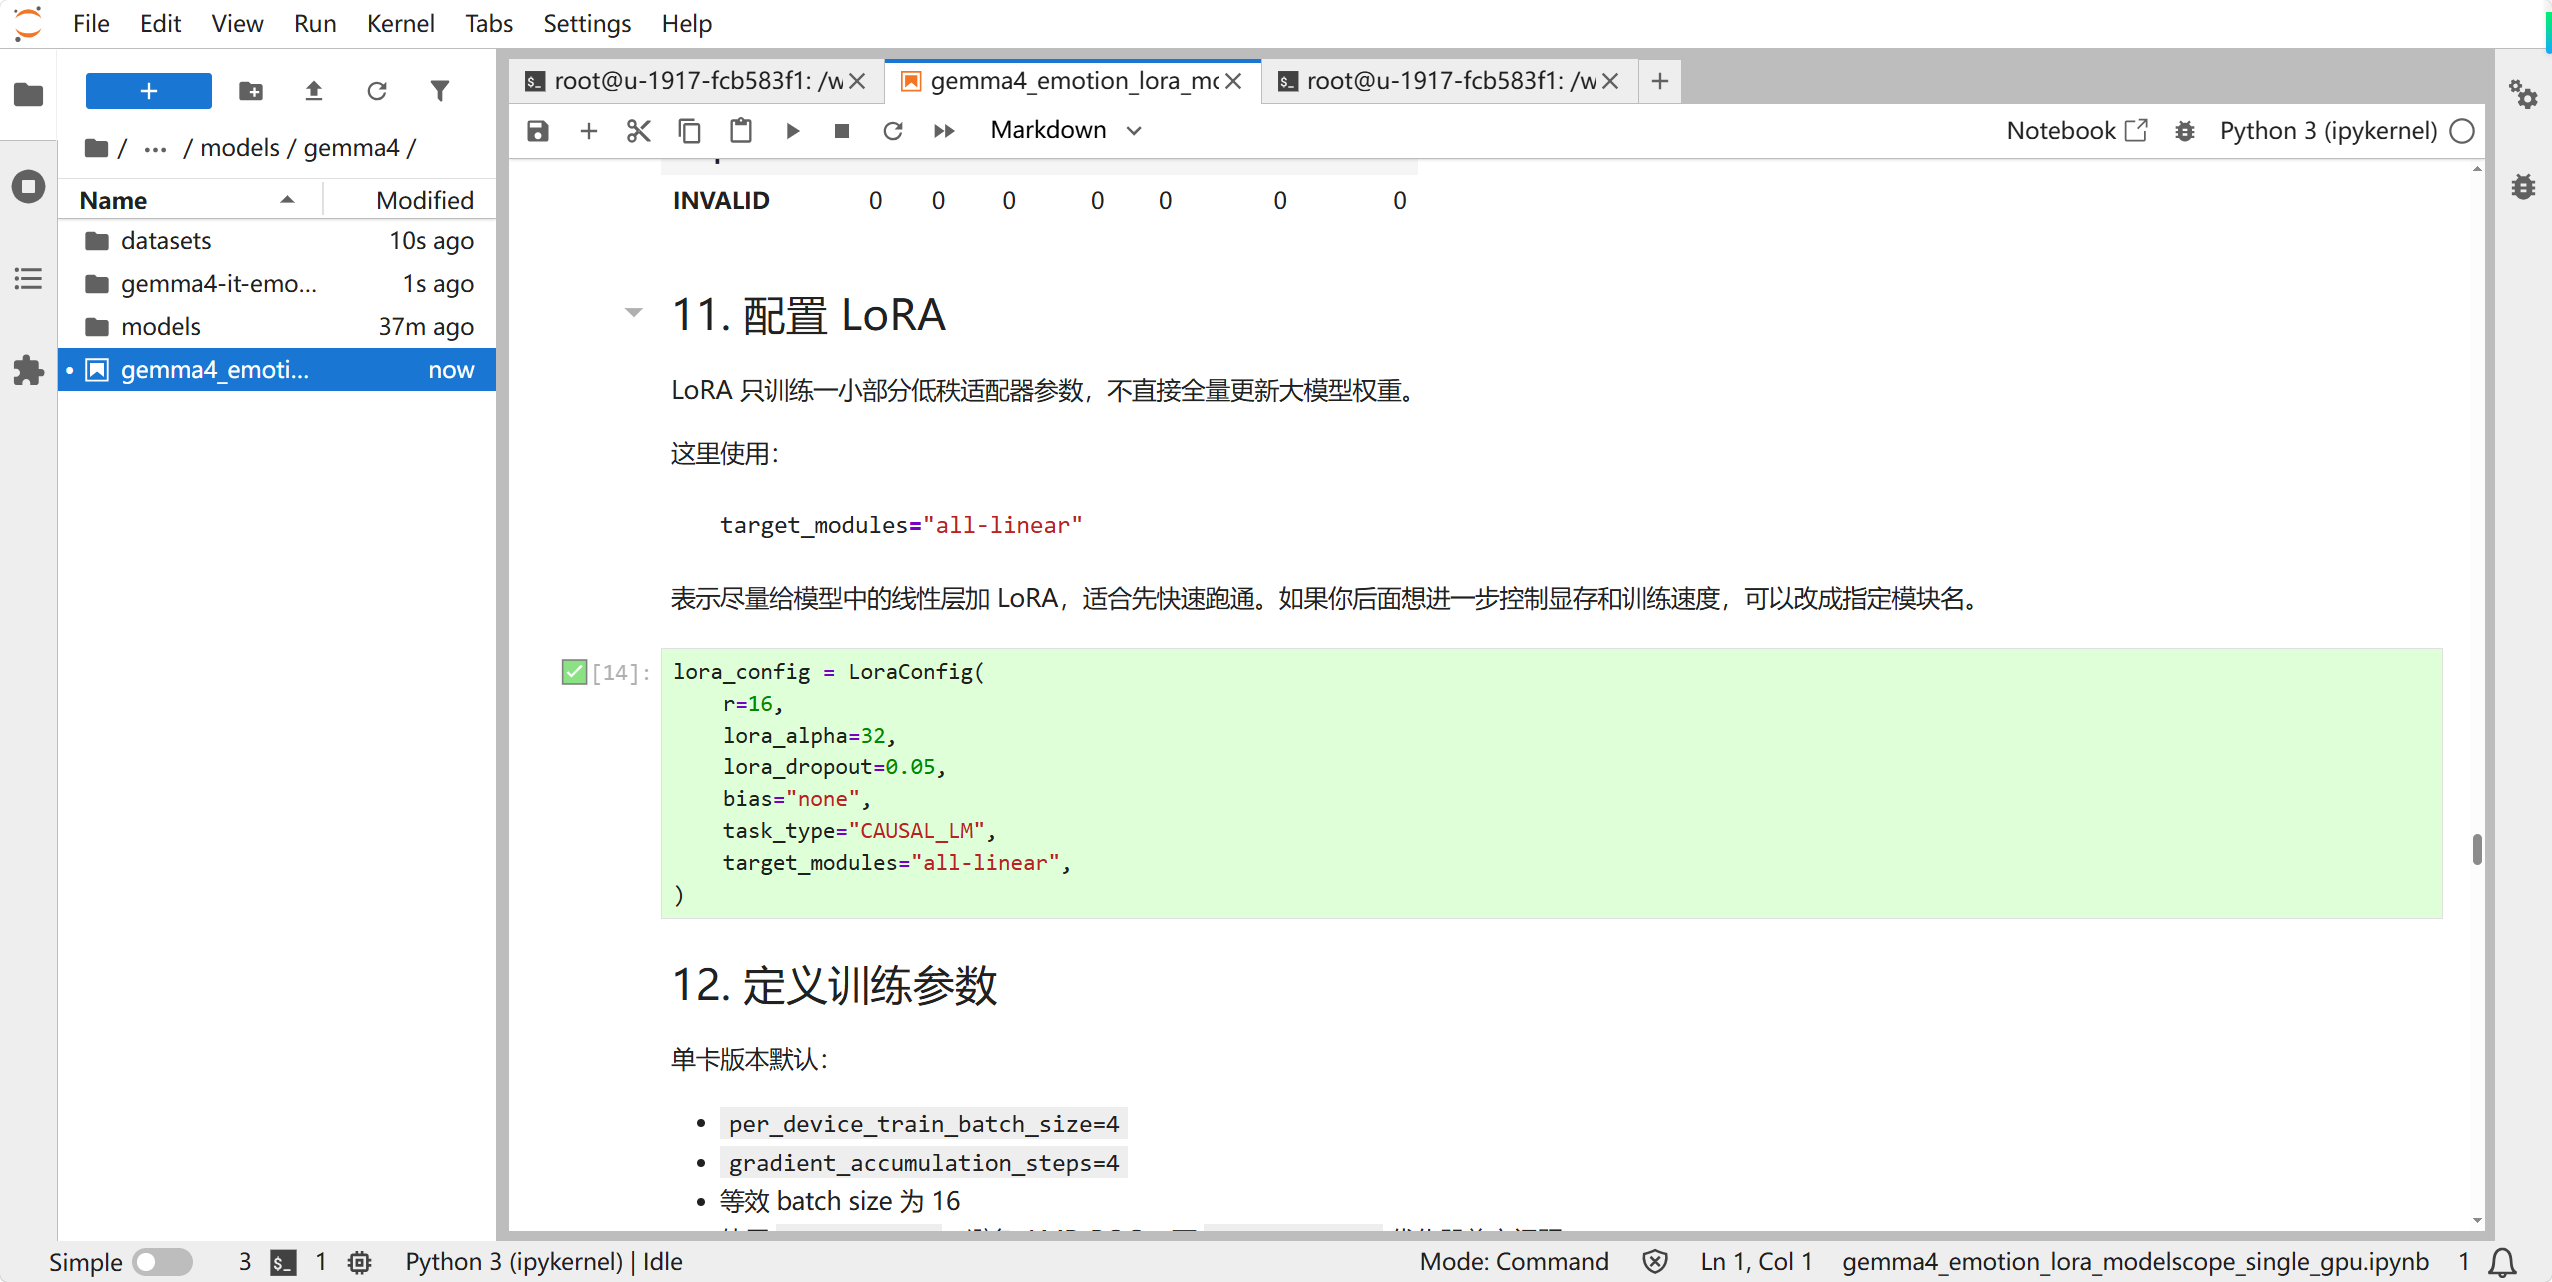
Task: Open the notifications bell in status bar
Action: click(x=2503, y=1262)
